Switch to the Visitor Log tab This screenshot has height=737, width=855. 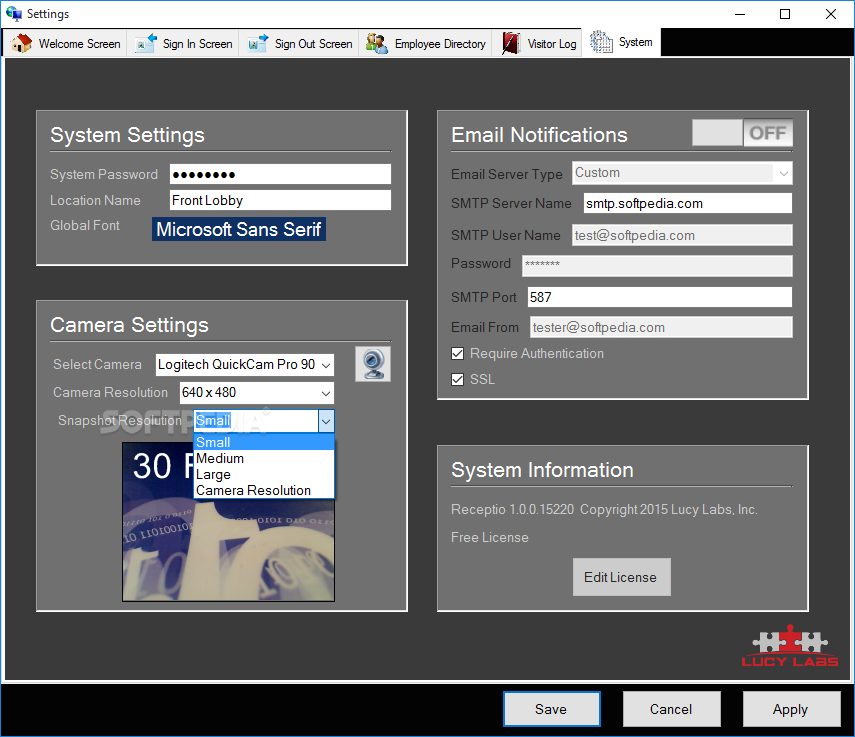(538, 43)
